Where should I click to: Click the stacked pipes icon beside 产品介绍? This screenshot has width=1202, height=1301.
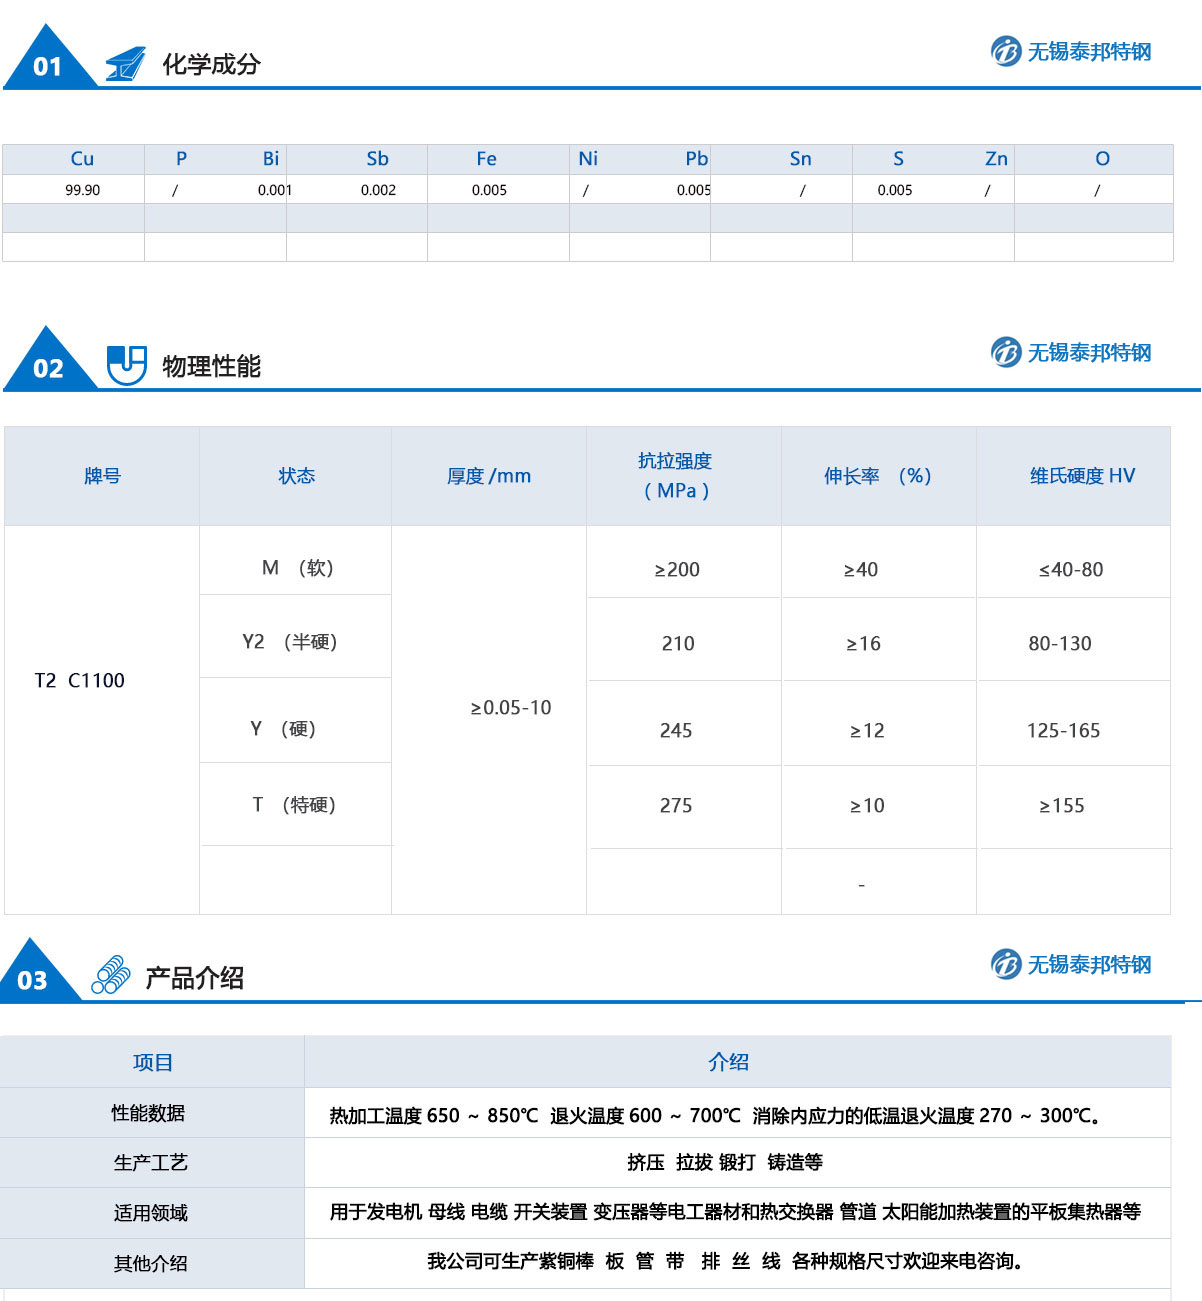pos(111,975)
